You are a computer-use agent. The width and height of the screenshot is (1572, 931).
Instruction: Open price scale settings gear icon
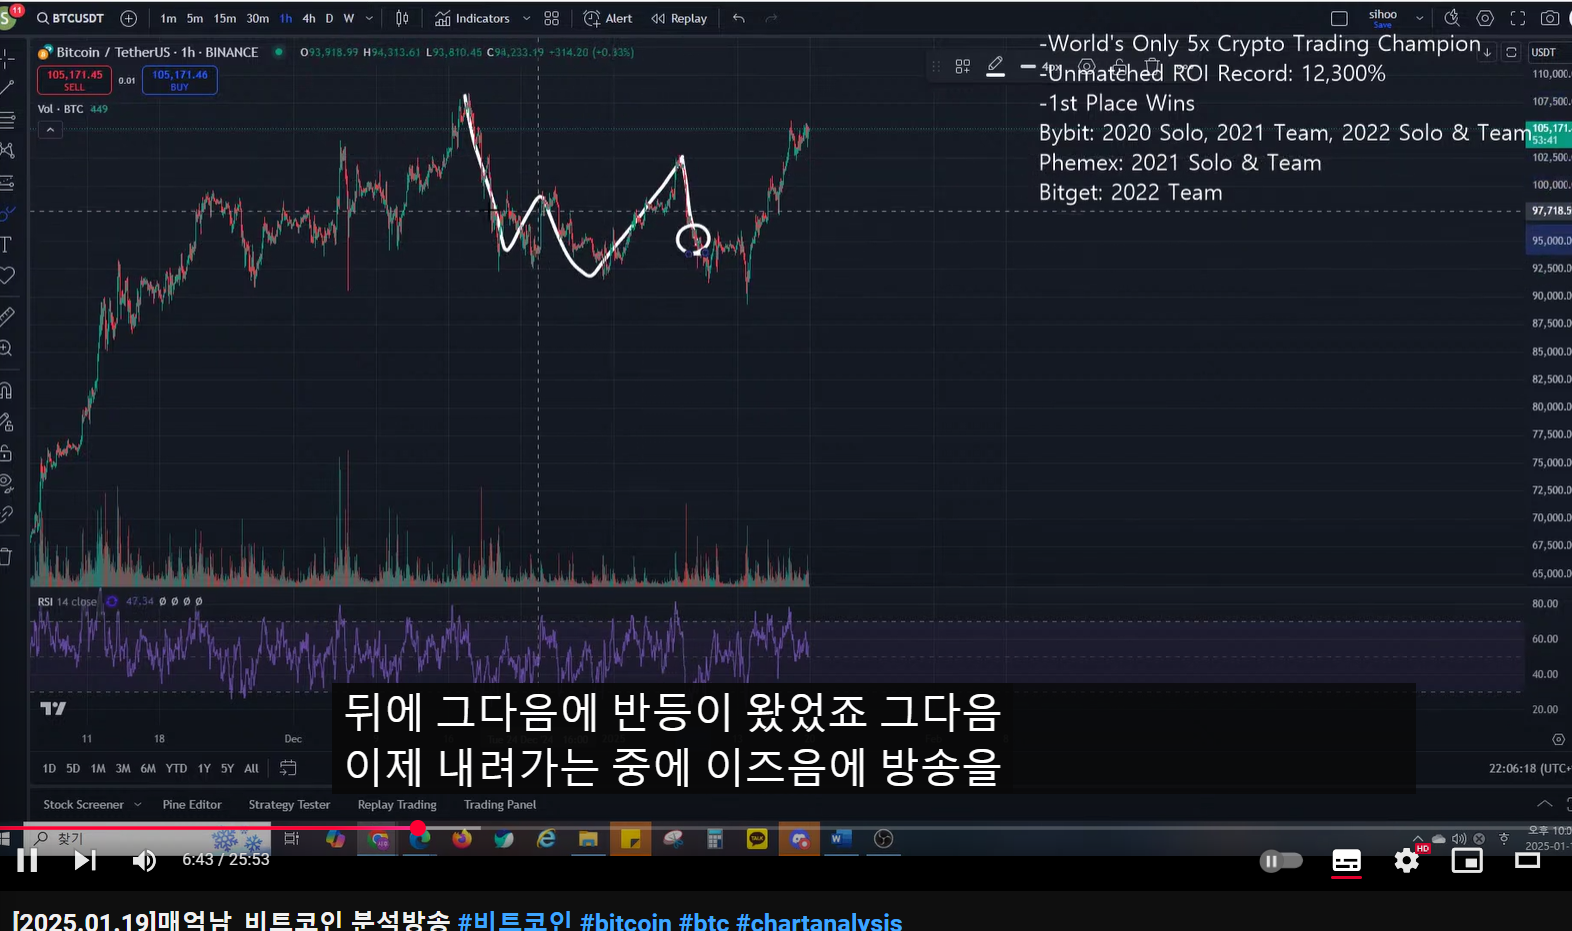1558,740
